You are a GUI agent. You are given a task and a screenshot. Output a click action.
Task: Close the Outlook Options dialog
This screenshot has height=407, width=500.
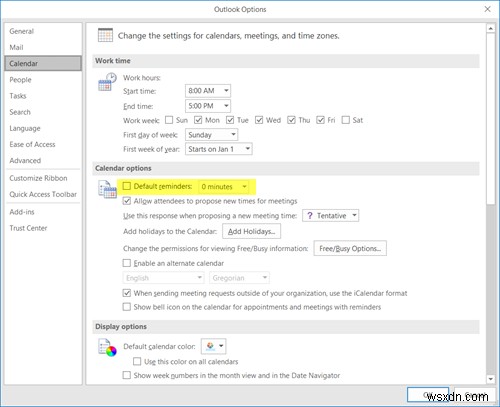coord(487,9)
